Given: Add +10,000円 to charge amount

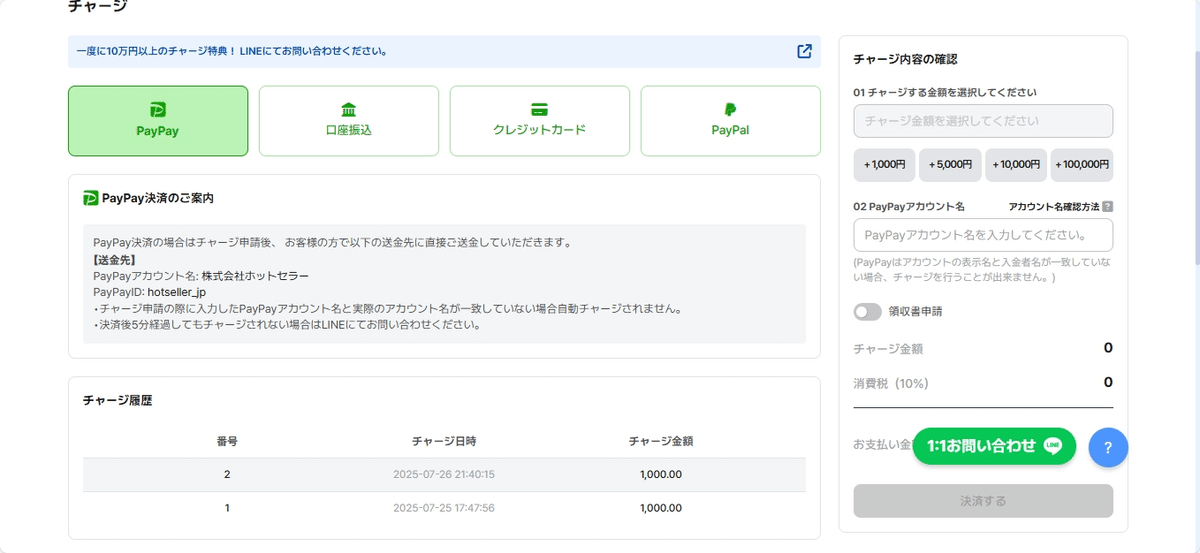Looking at the screenshot, I should (x=1016, y=165).
